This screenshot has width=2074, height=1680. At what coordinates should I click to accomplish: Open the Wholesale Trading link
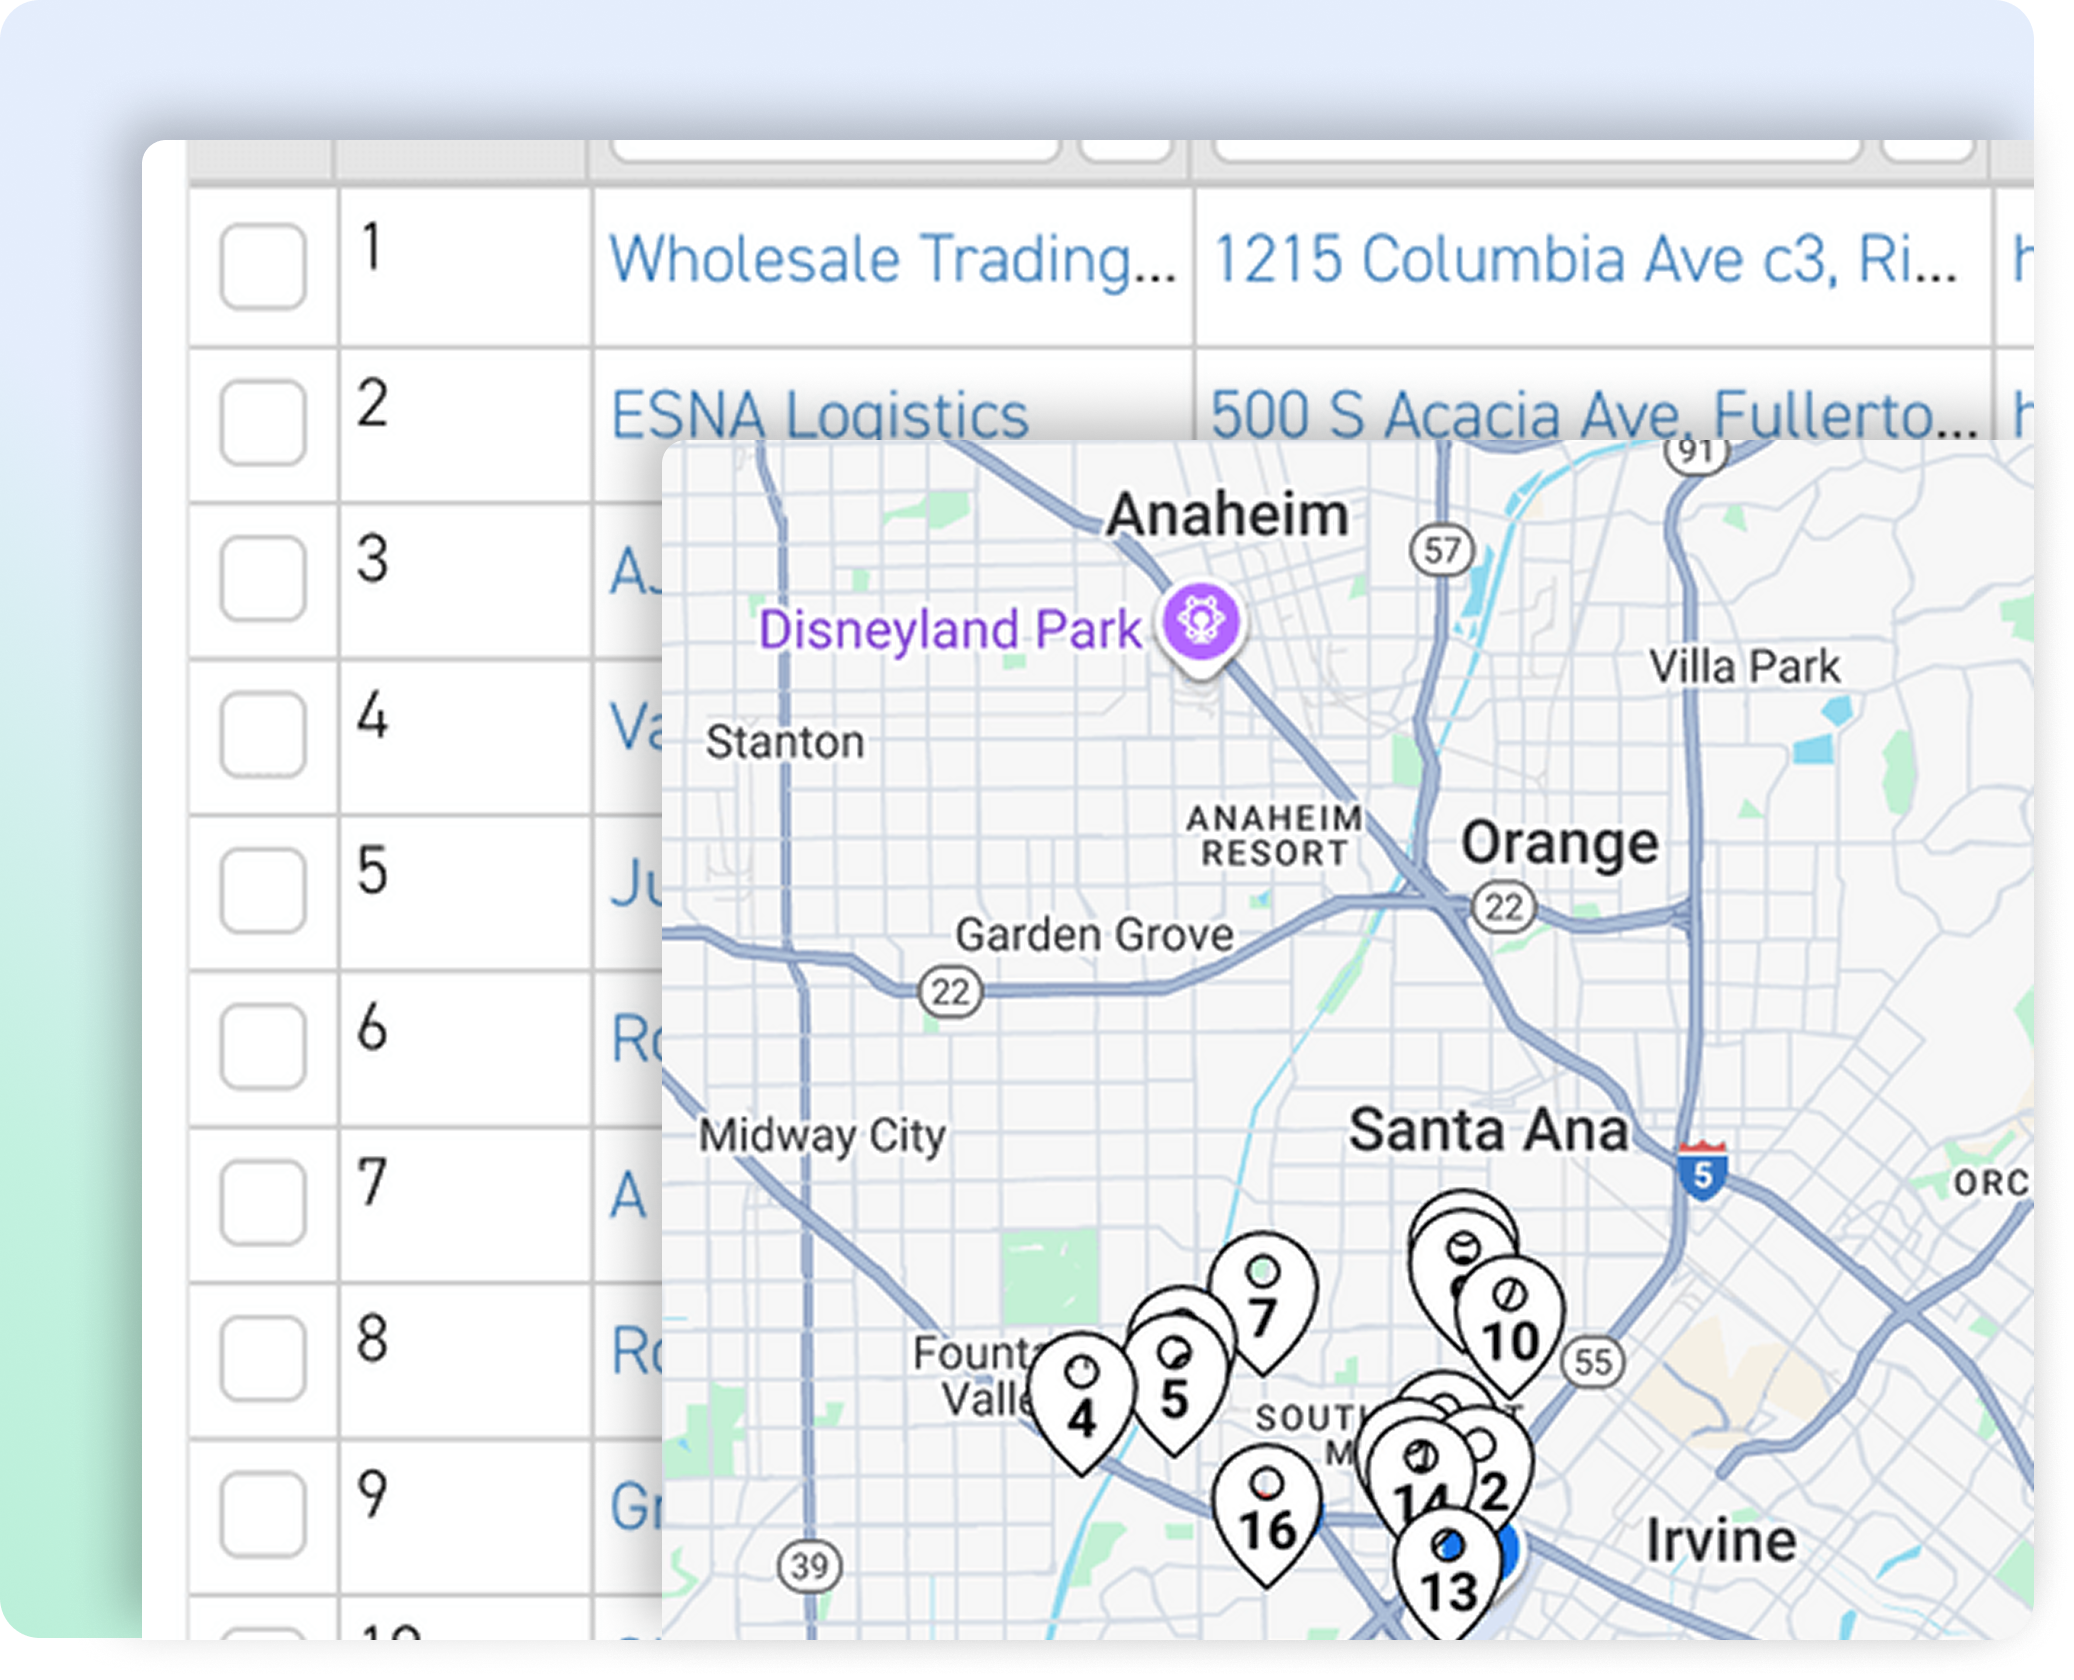point(892,260)
